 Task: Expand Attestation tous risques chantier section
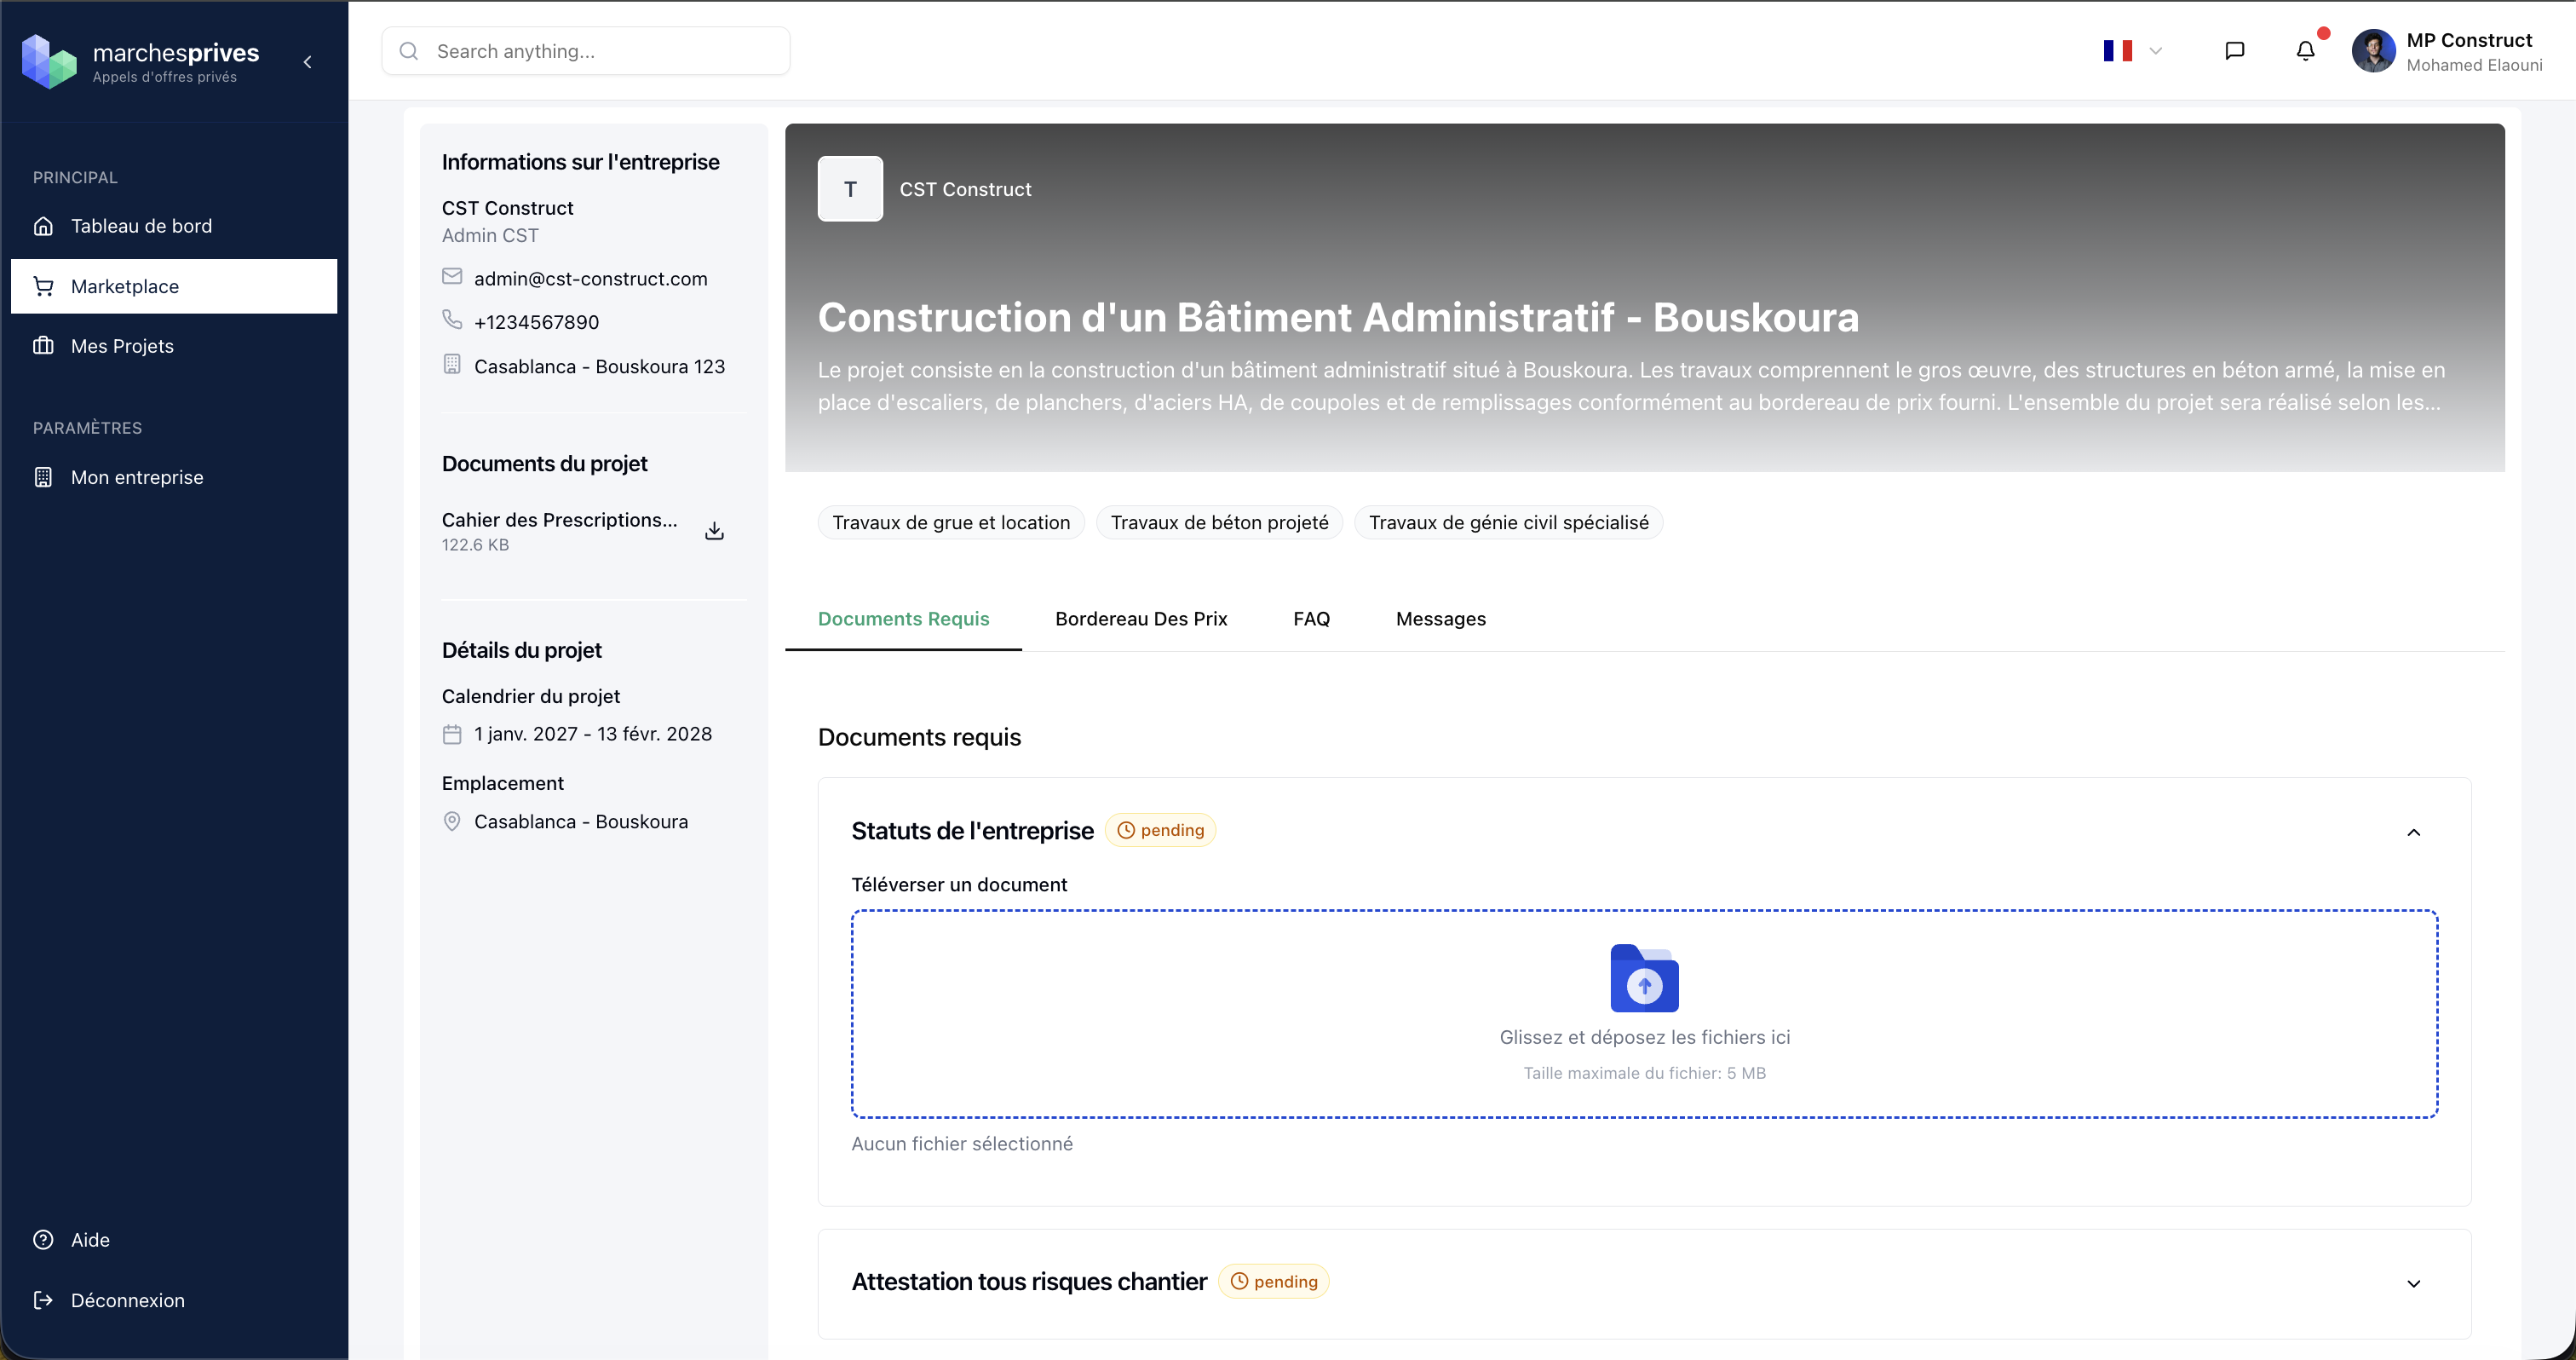[x=2413, y=1283]
